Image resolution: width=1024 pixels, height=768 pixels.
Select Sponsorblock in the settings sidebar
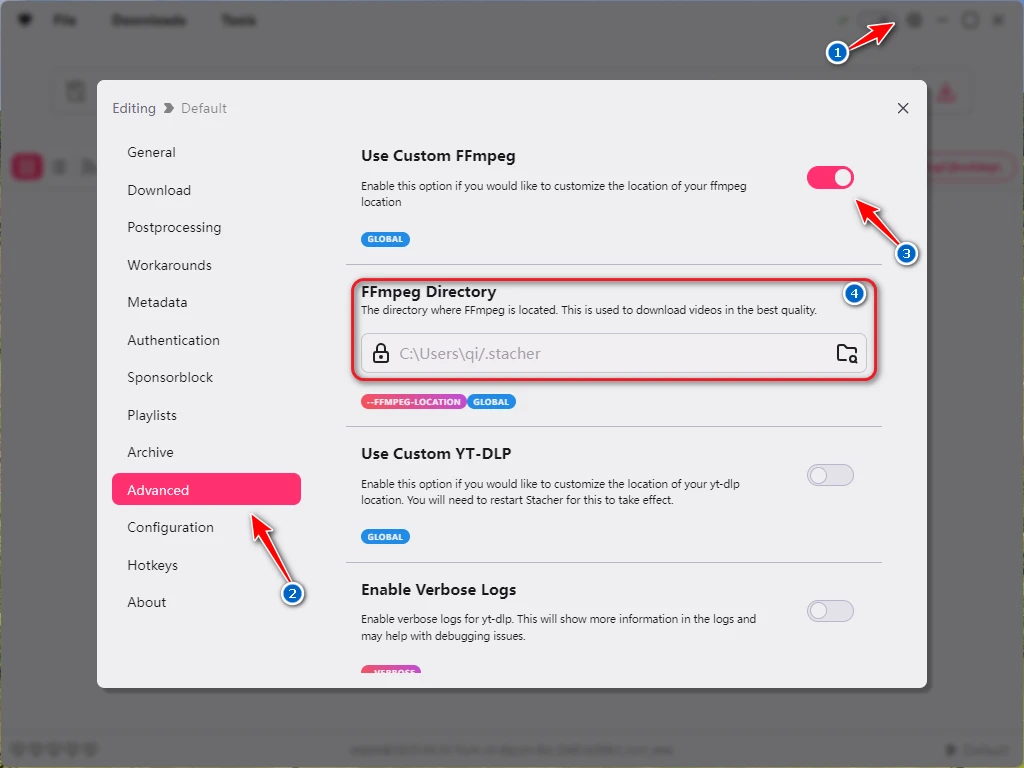170,377
